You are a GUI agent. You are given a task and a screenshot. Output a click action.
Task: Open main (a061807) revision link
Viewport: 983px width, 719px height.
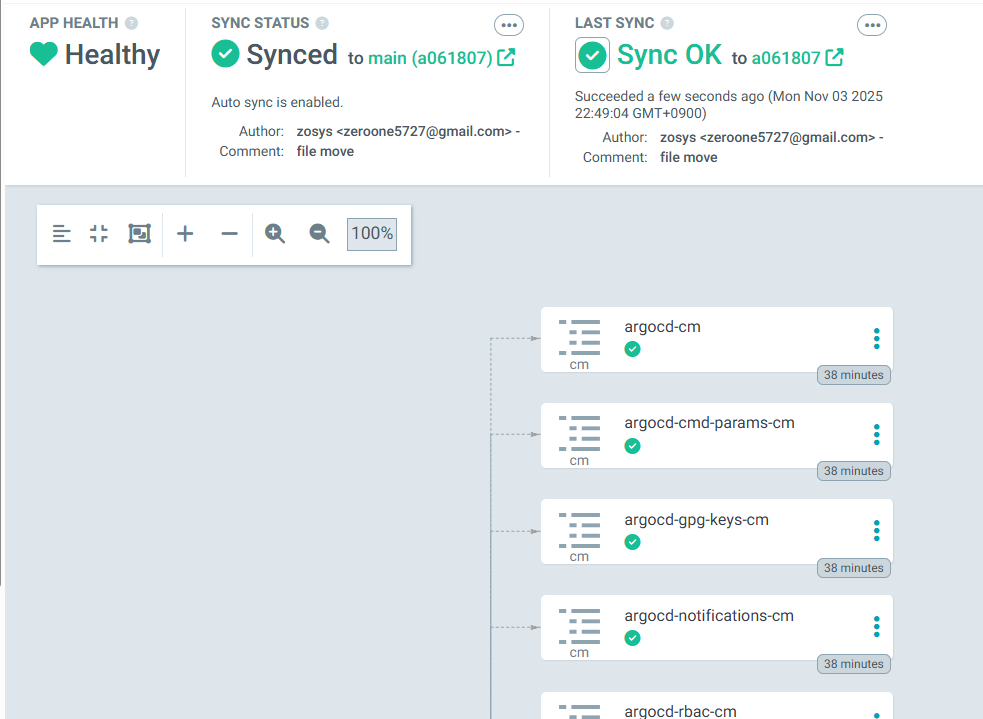point(430,58)
